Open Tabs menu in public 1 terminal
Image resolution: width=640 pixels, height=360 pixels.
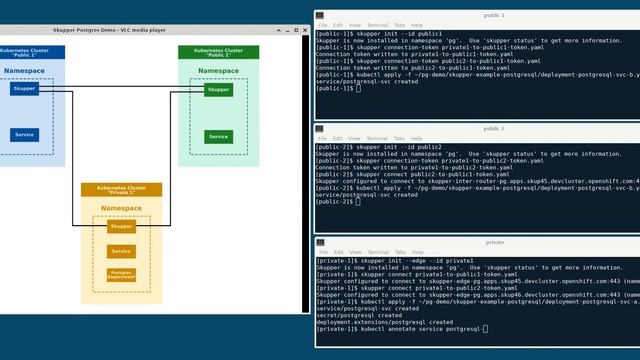point(400,25)
